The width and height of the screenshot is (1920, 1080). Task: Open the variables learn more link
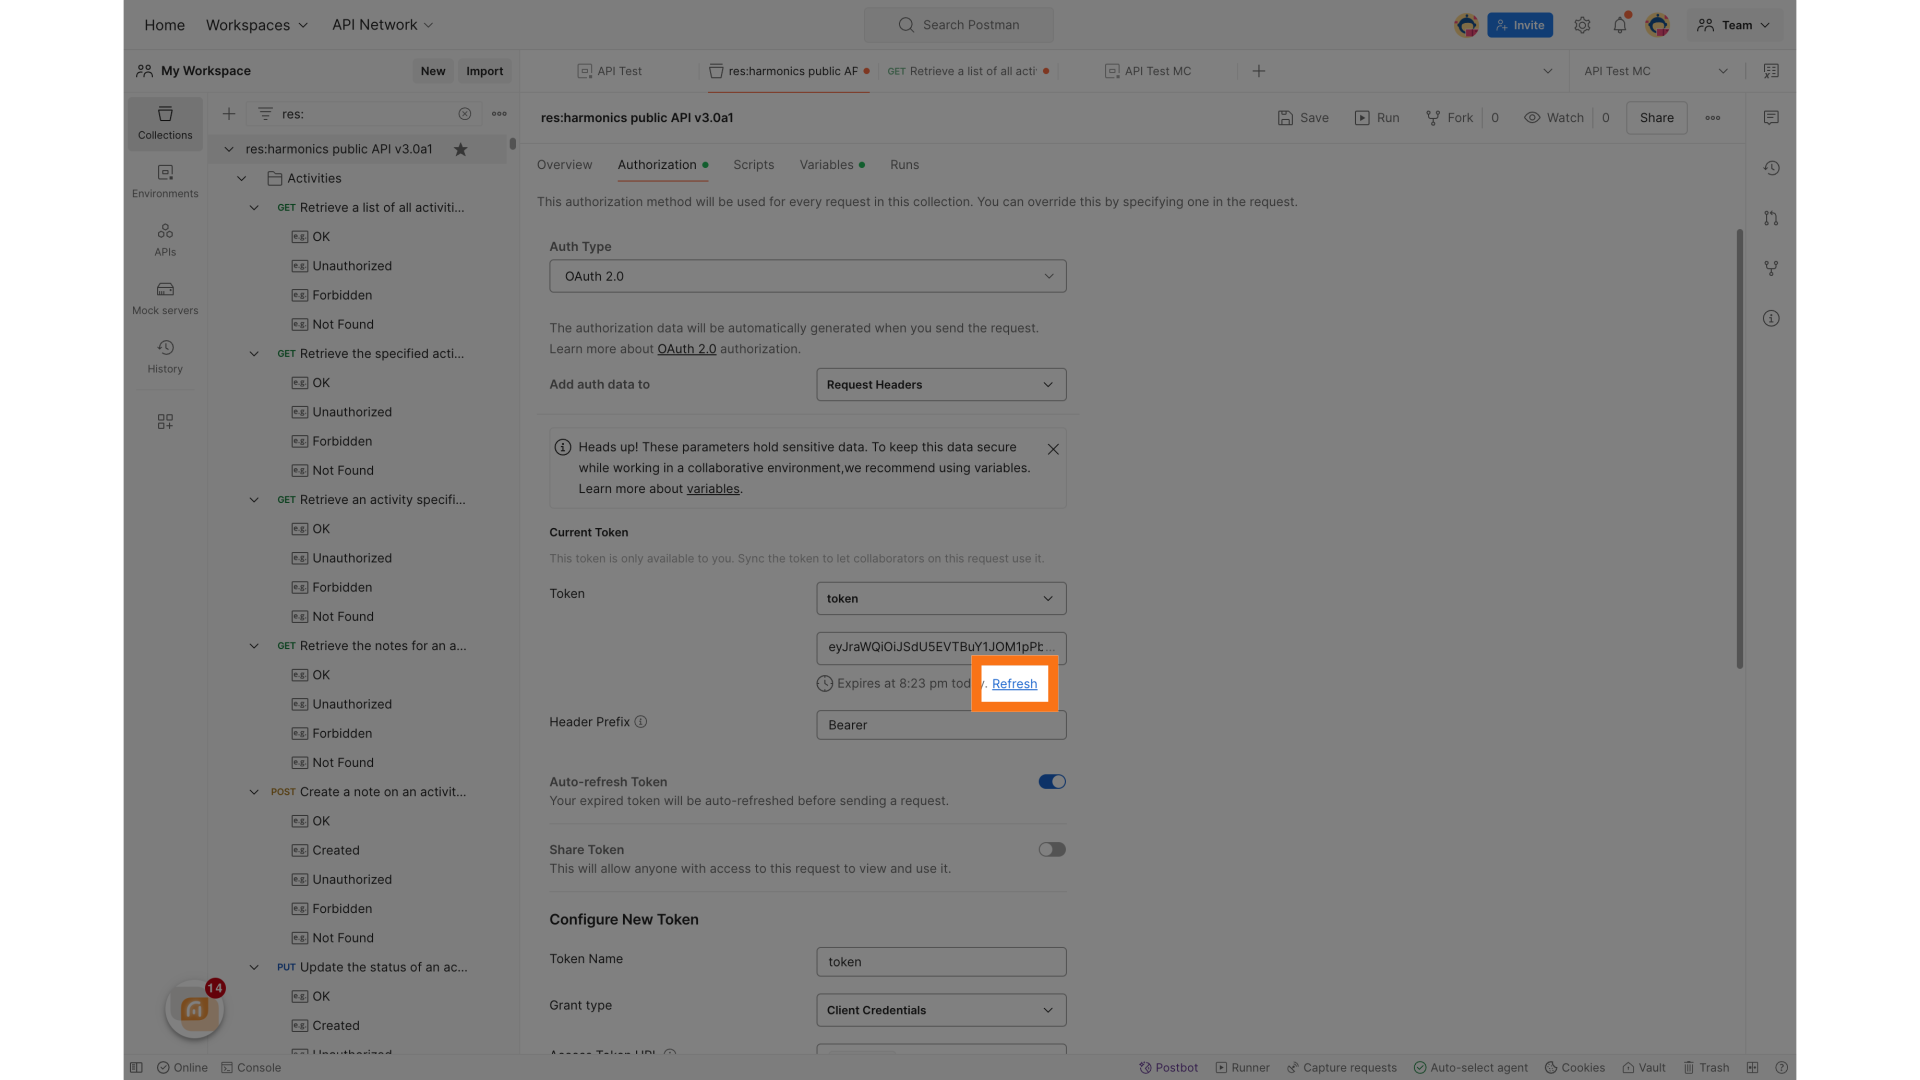point(713,489)
